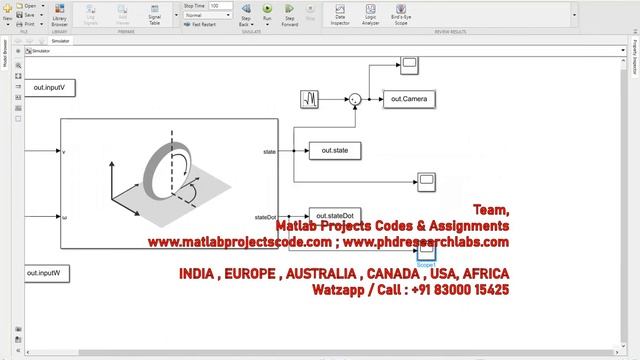Screen dimensions: 640x360
Task: Click the Fit to View palette icon
Action: click(x=18, y=76)
